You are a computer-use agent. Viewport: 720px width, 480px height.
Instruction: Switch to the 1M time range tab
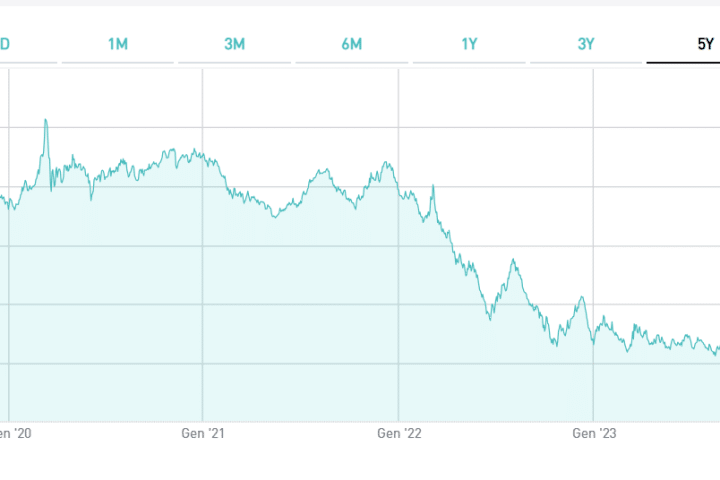click(x=118, y=43)
